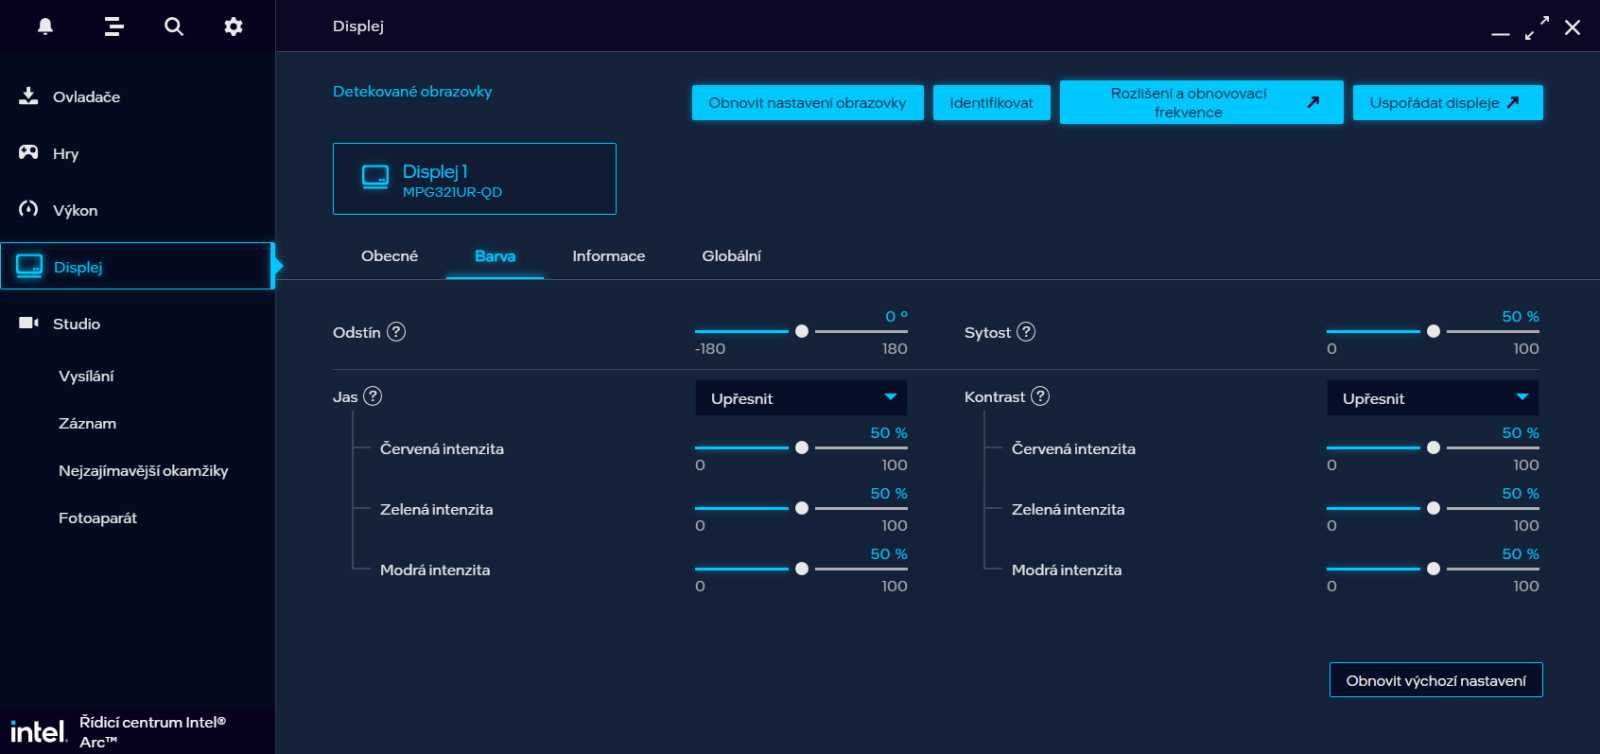Open the Globální tab
The height and width of the screenshot is (754, 1600).
731,256
